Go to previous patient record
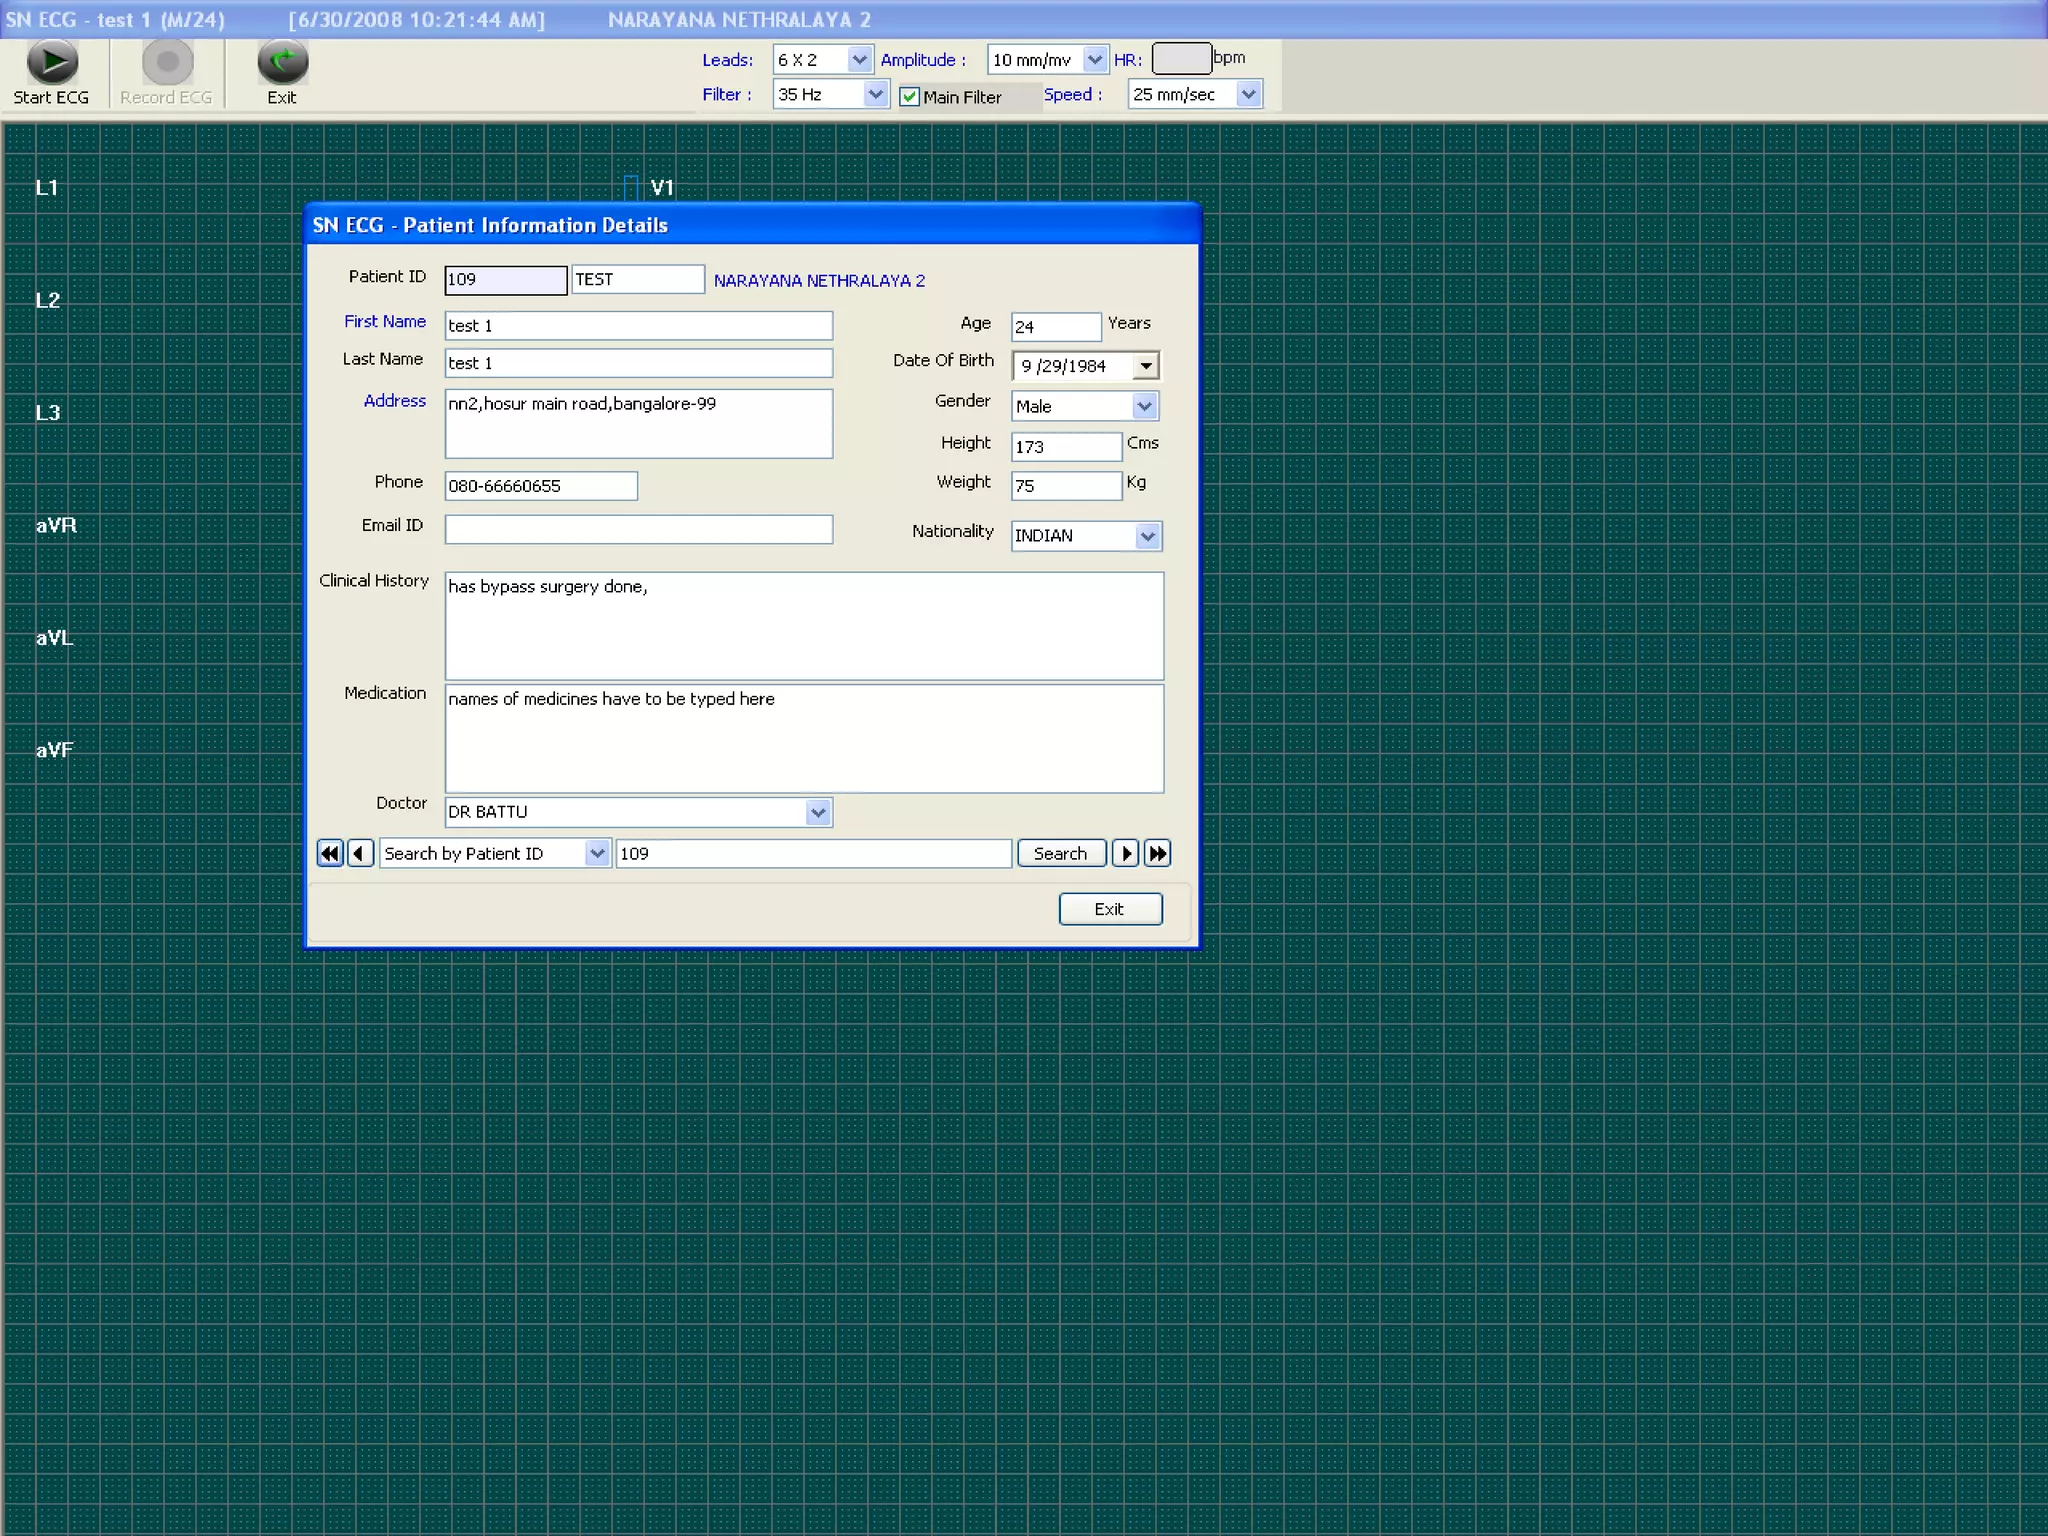Viewport: 2048px width, 1536px height. [360, 853]
